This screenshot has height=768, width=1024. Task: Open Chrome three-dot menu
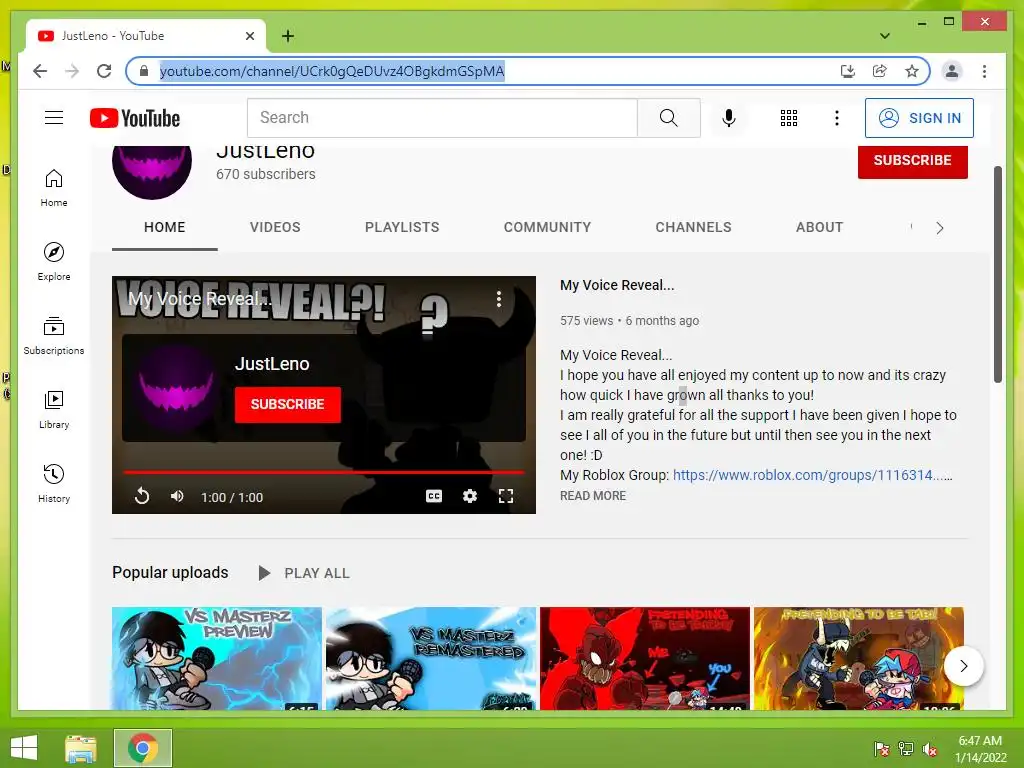coord(984,71)
